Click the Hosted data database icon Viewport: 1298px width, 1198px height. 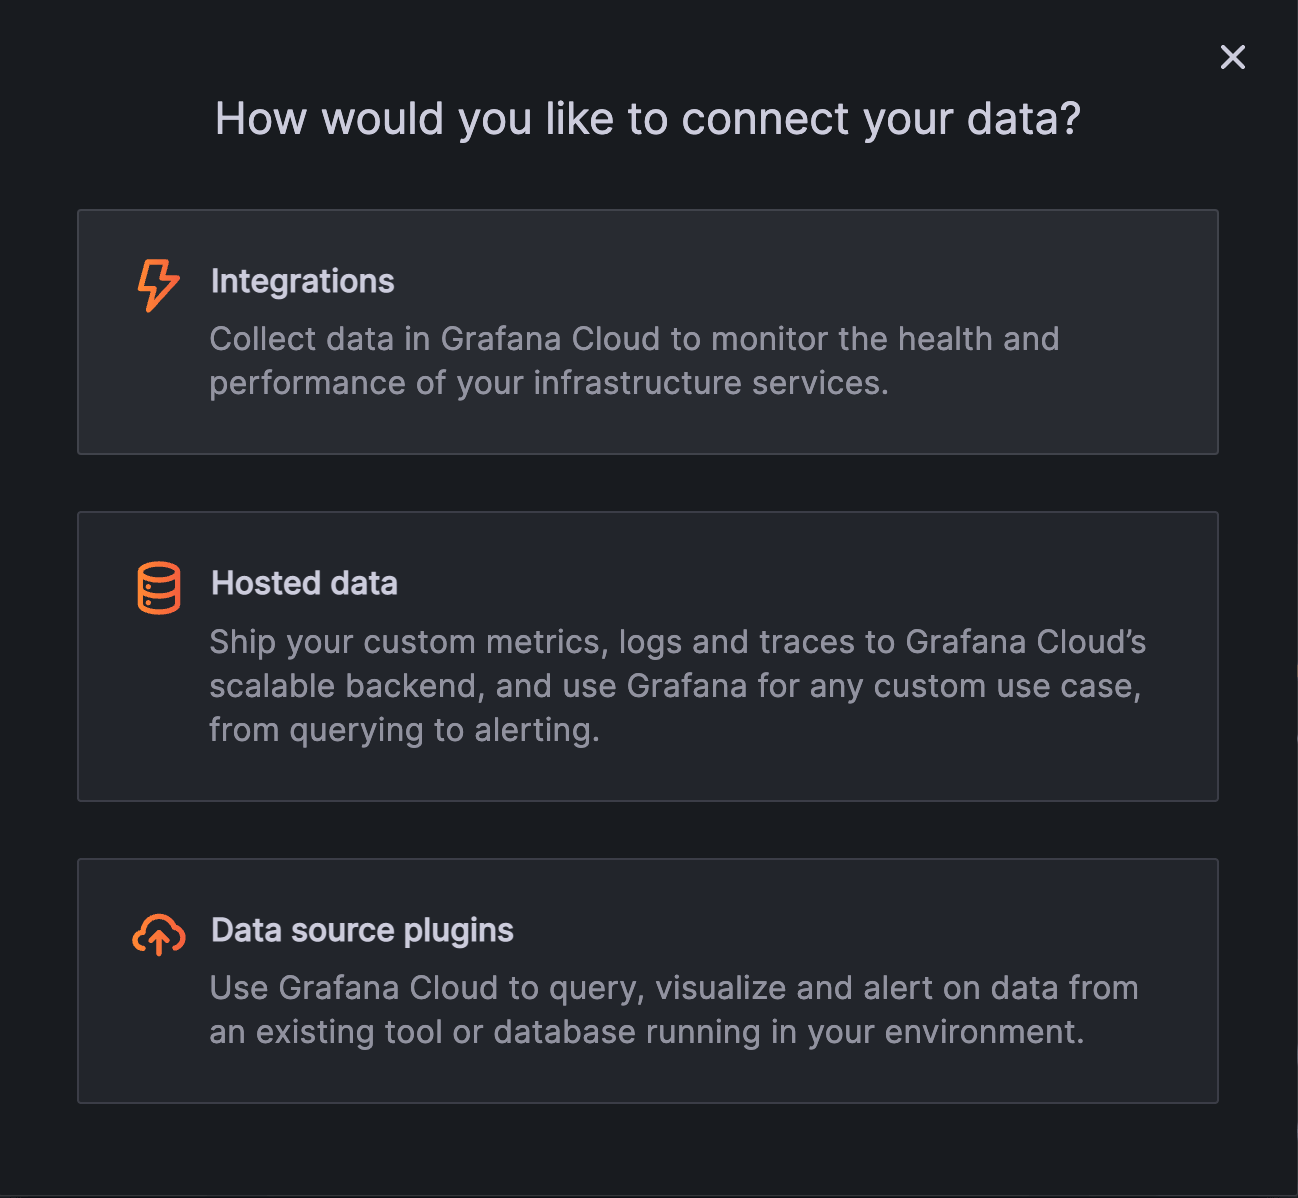click(x=159, y=587)
